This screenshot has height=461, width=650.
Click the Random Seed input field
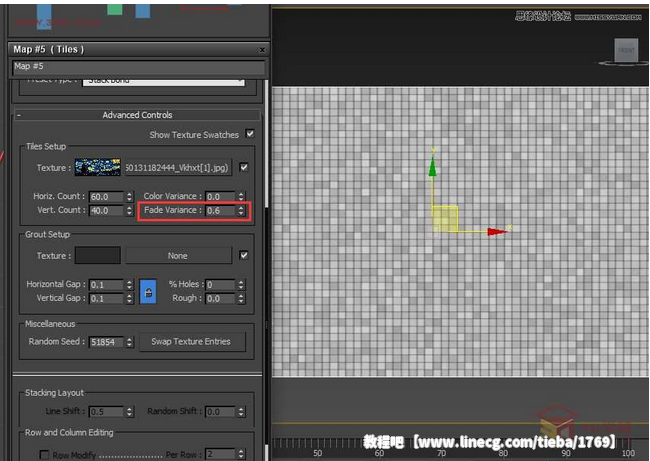pyautogui.click(x=107, y=342)
